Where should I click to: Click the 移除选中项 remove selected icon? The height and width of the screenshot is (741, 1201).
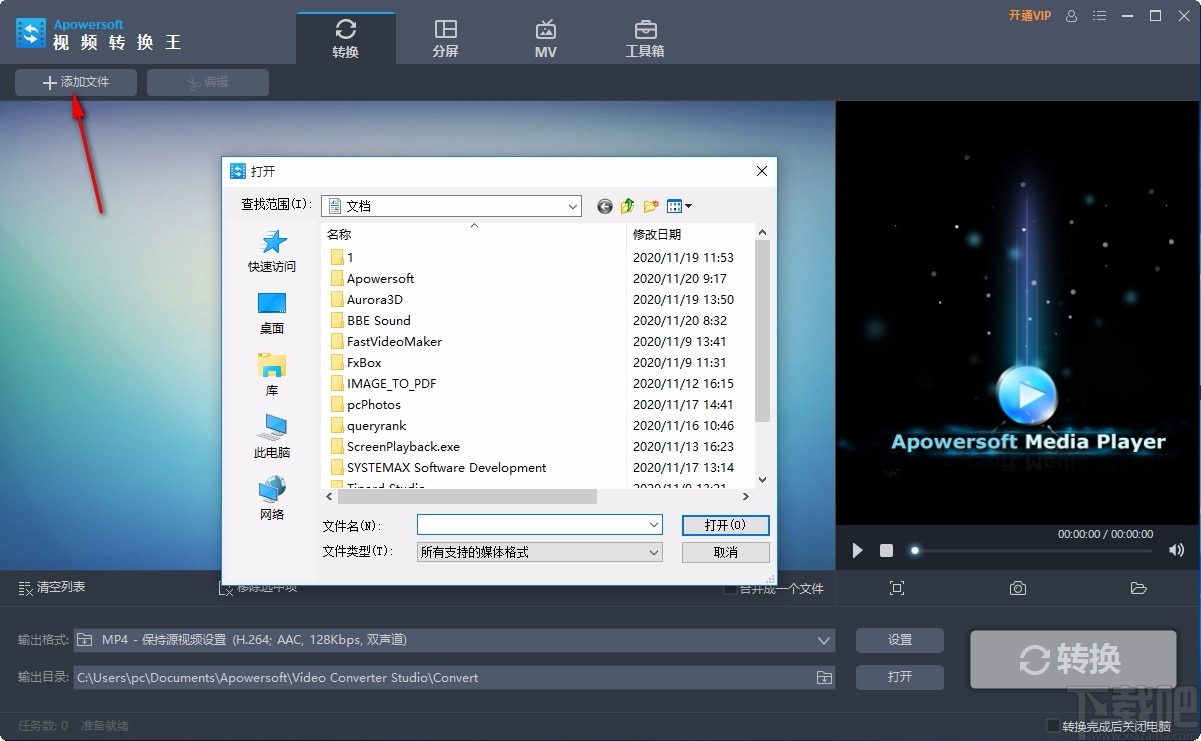pyautogui.click(x=227, y=589)
